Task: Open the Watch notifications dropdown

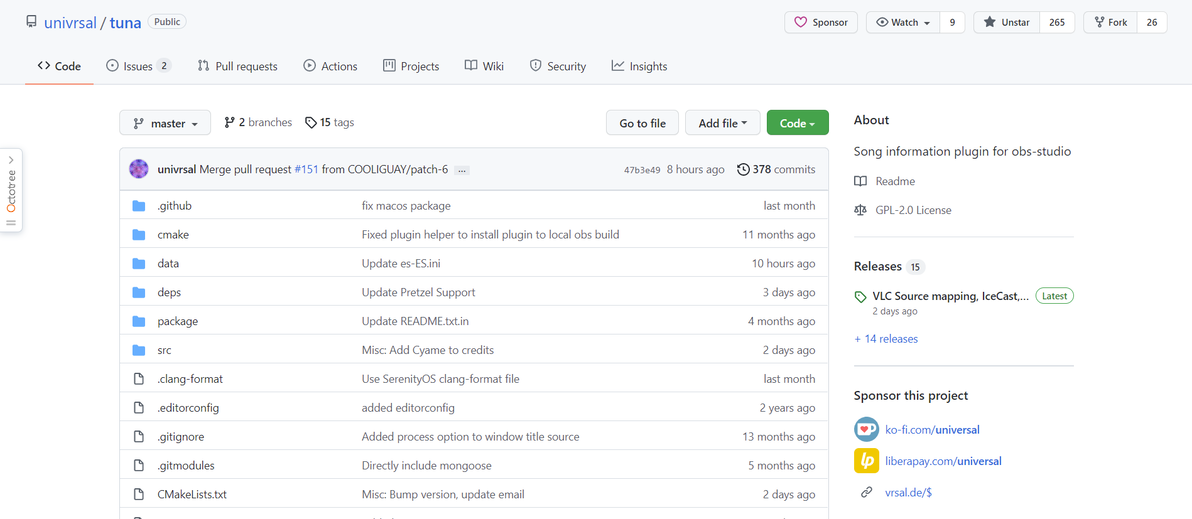Action: (903, 22)
